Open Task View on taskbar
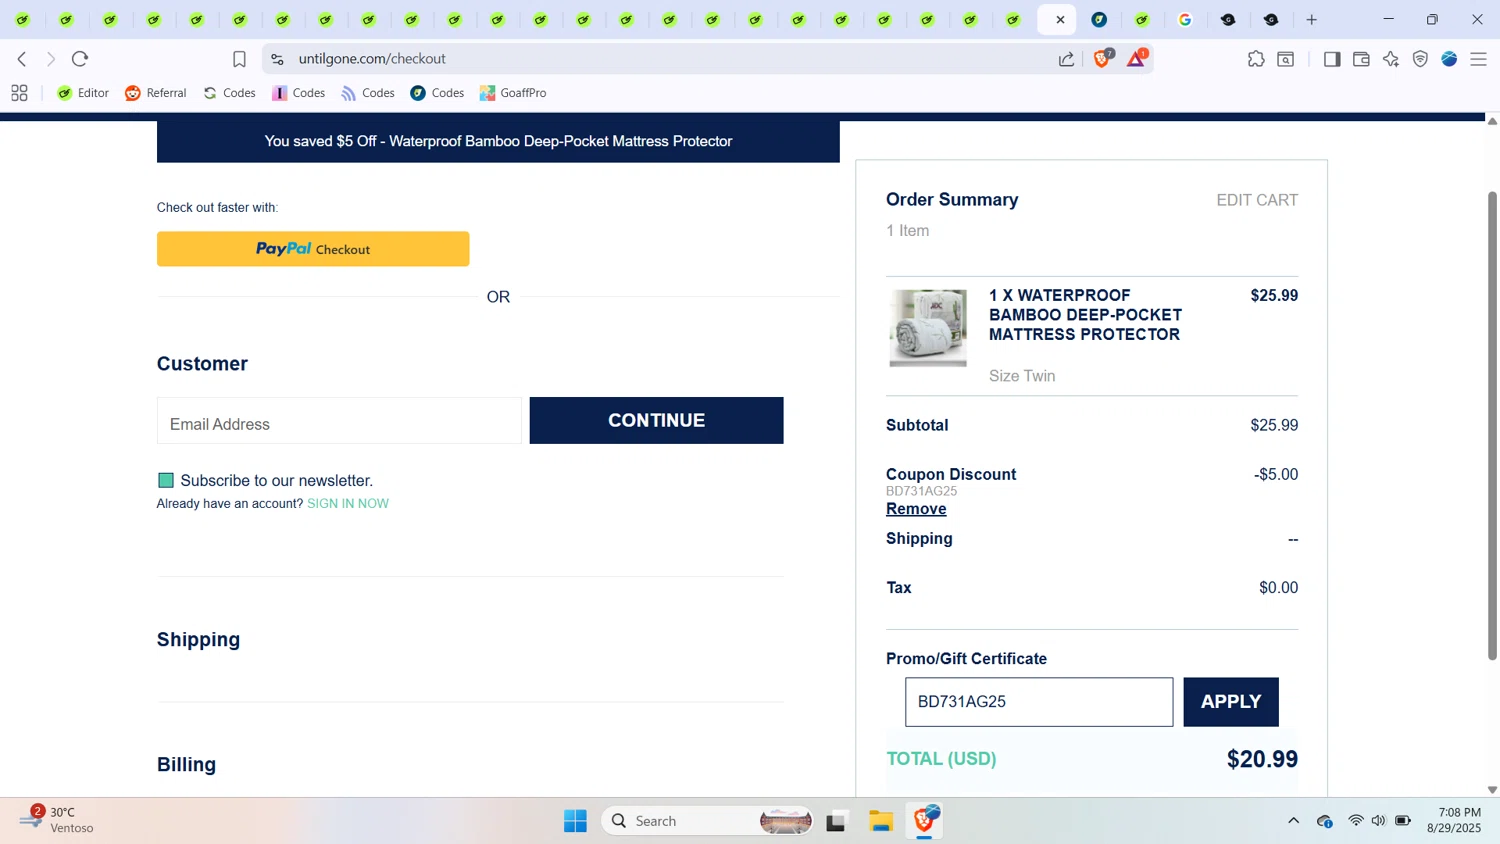The height and width of the screenshot is (844, 1500). tap(836, 821)
